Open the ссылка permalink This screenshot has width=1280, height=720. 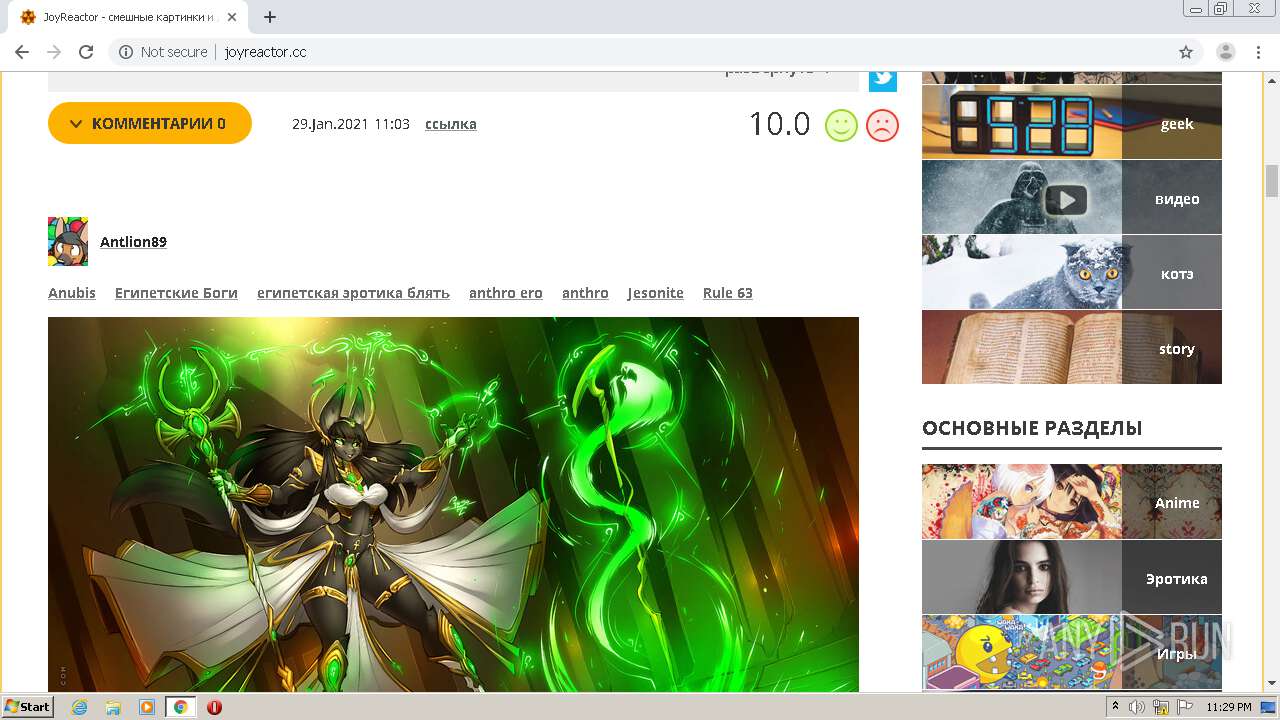coord(450,124)
